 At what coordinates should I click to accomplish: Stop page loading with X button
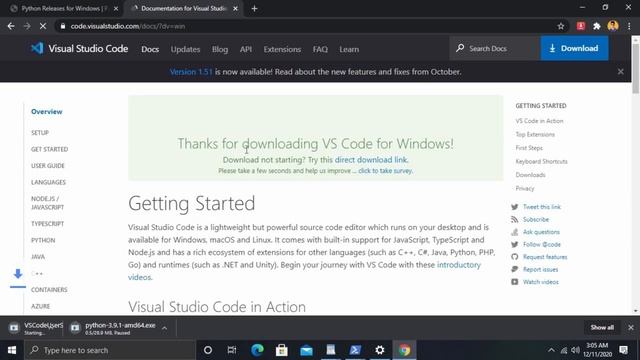pos(43,26)
